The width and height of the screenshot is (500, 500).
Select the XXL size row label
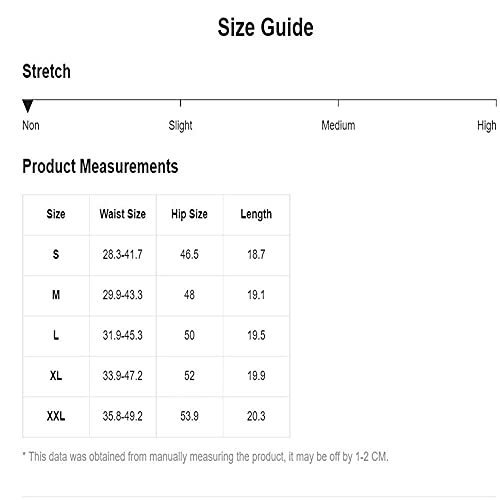tap(56, 416)
